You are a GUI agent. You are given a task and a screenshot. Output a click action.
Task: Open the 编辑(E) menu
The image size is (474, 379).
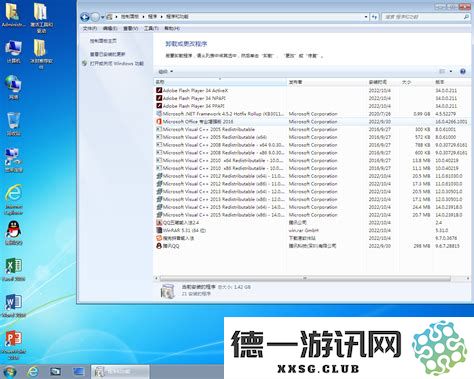tap(110, 29)
